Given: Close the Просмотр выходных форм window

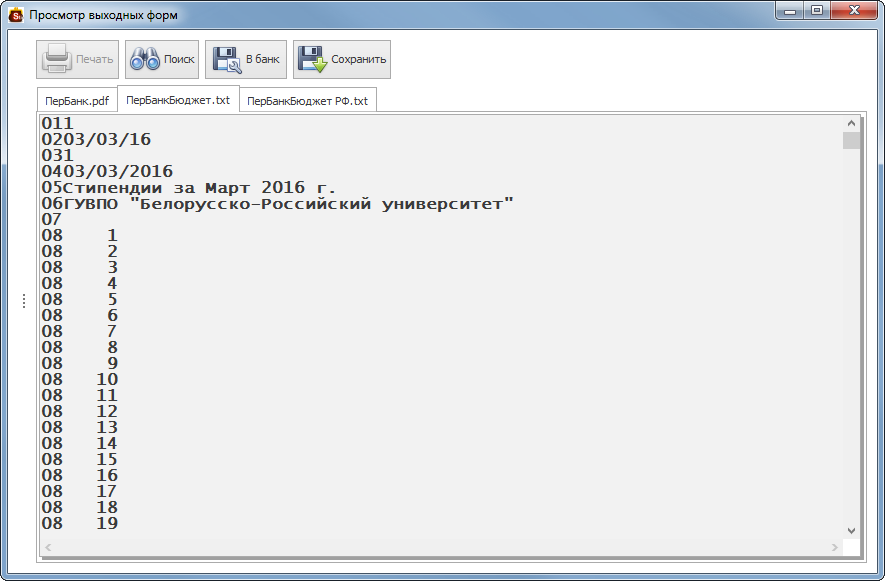Looking at the screenshot, I should pyautogui.click(x=854, y=11).
